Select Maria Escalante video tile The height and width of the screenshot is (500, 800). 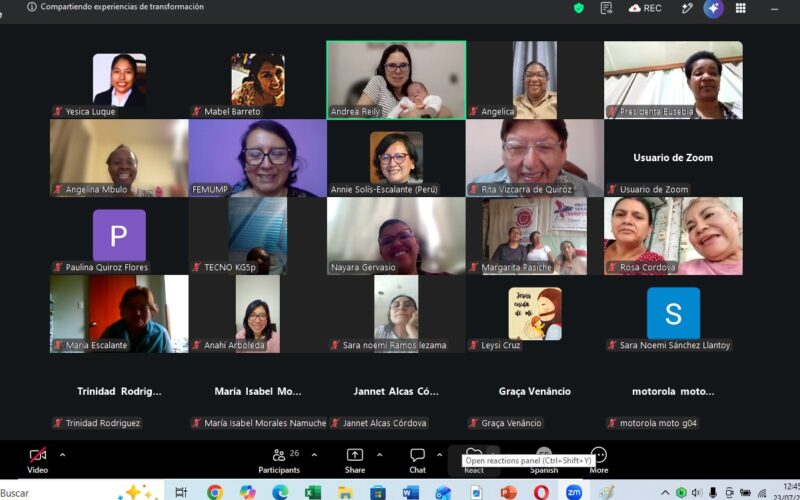pyautogui.click(x=119, y=314)
